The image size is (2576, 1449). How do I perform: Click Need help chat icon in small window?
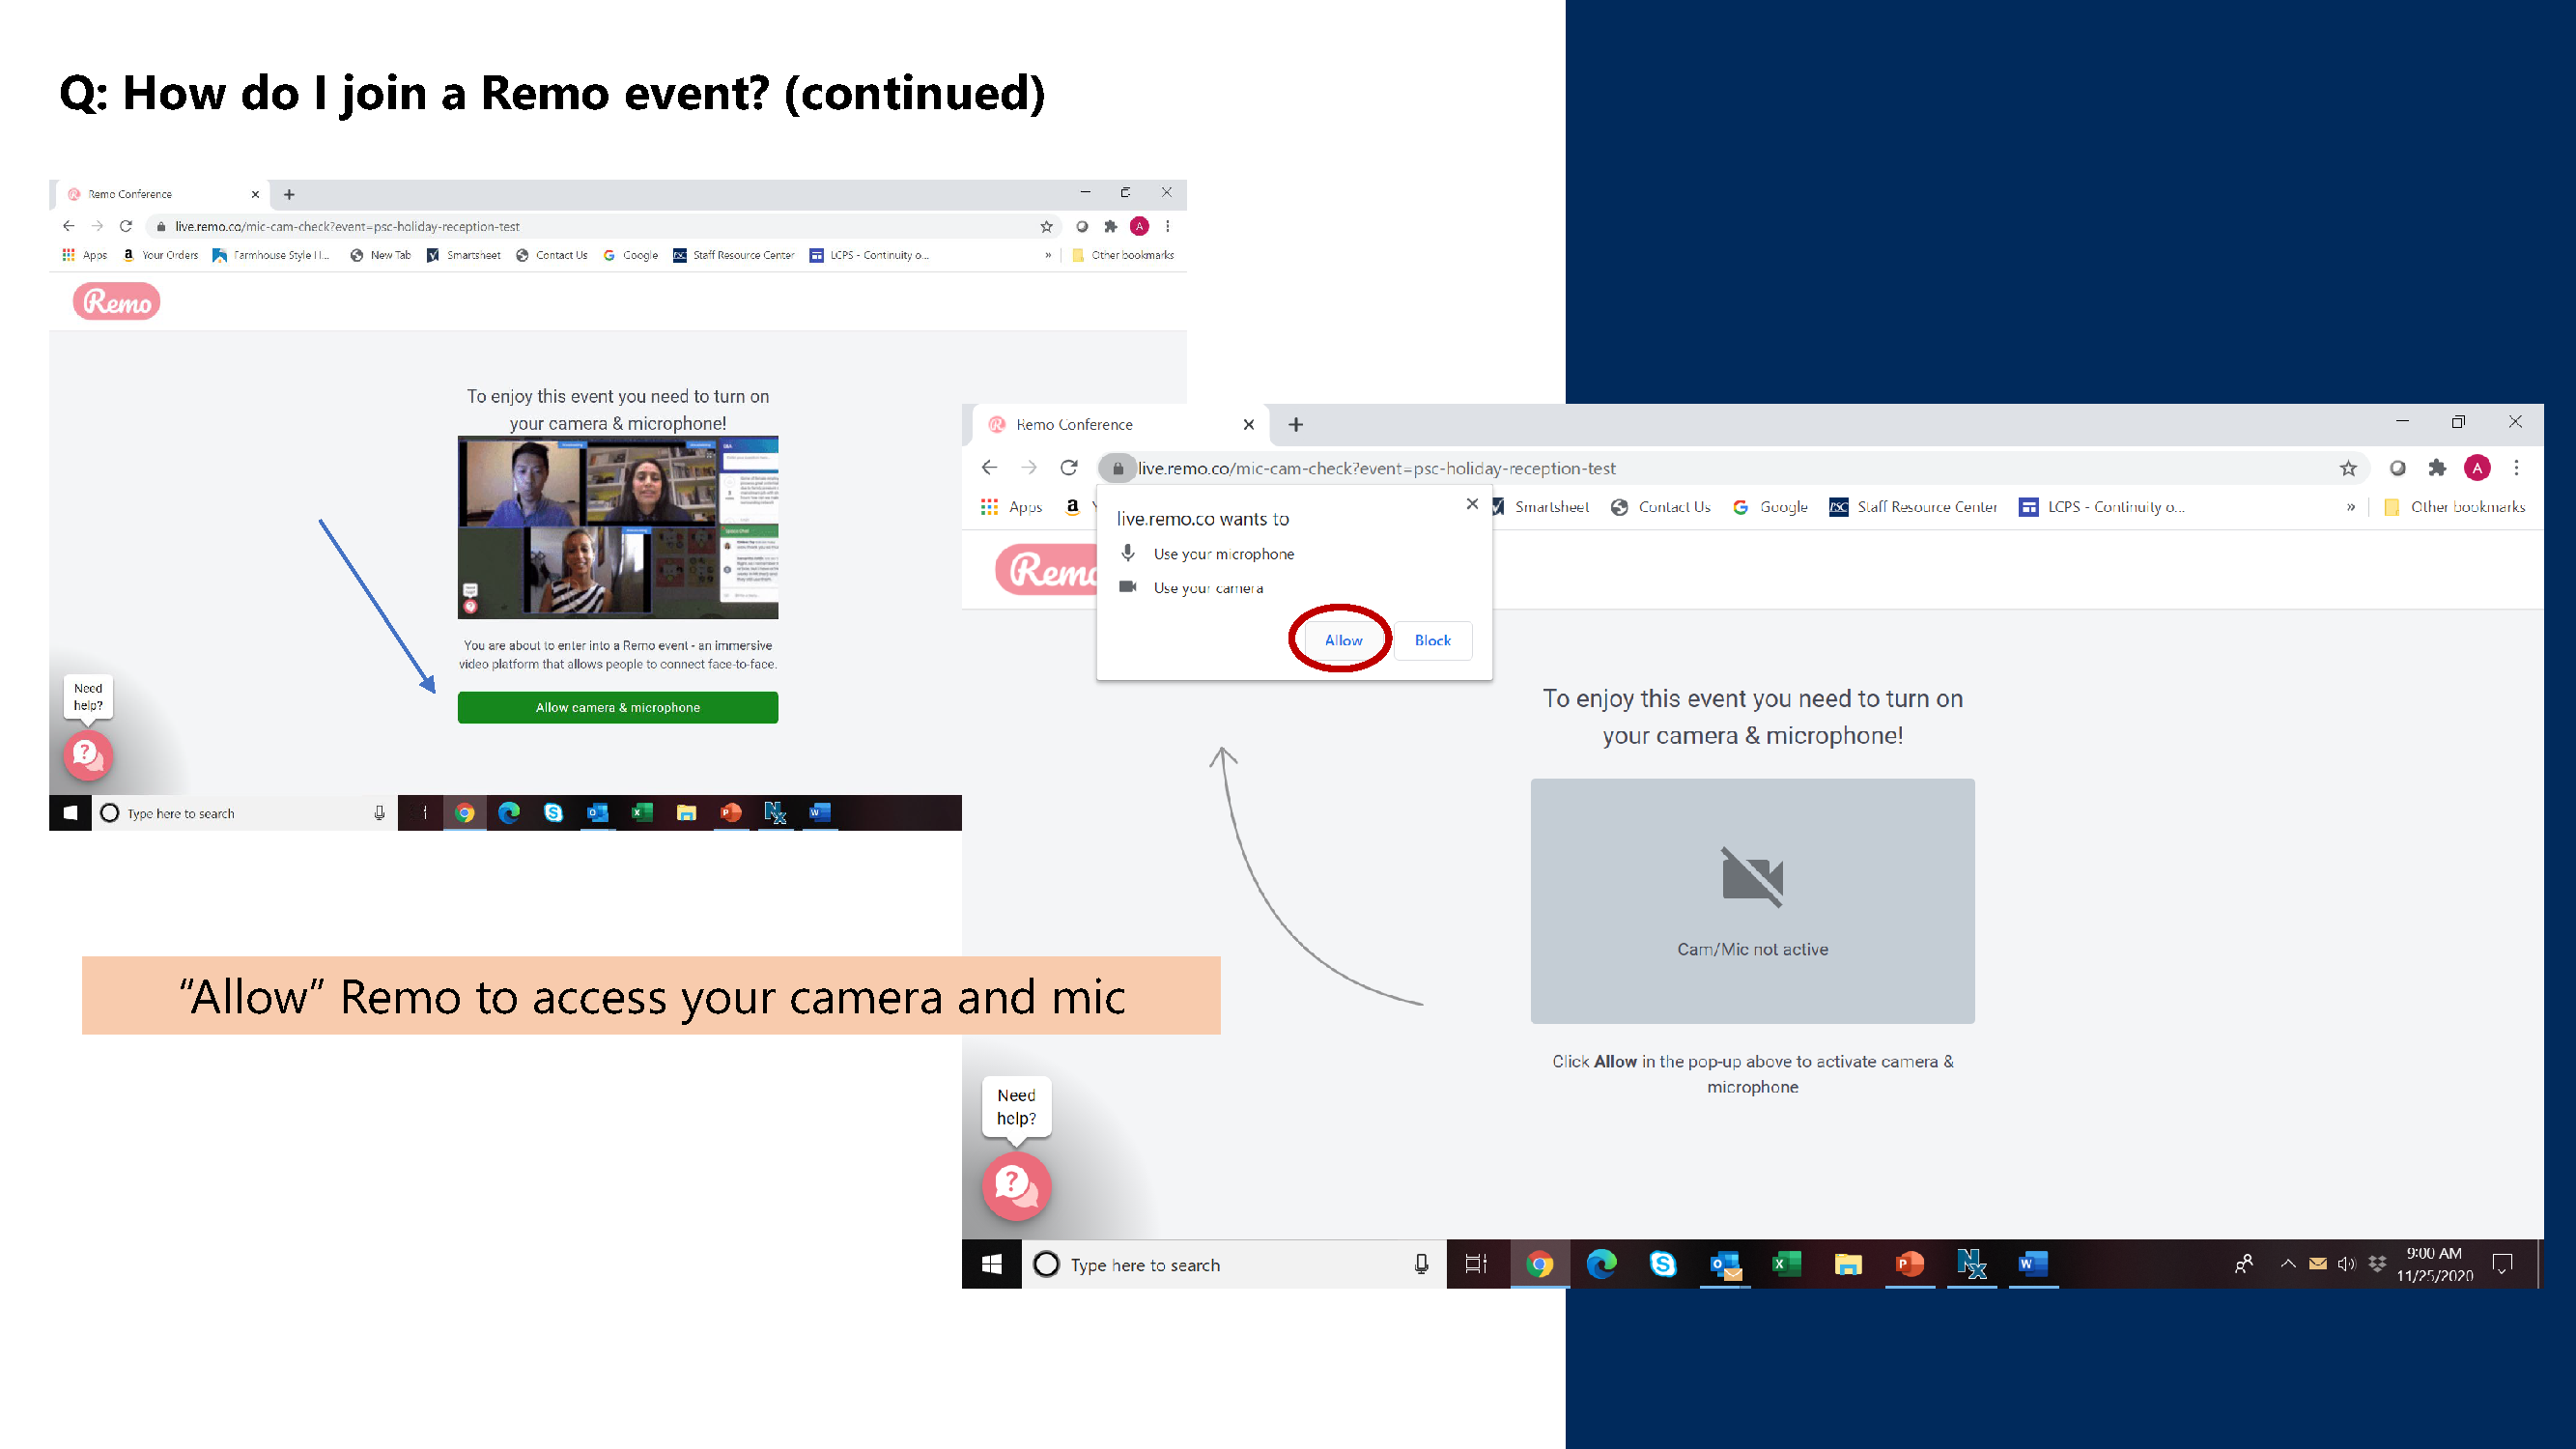(88, 755)
